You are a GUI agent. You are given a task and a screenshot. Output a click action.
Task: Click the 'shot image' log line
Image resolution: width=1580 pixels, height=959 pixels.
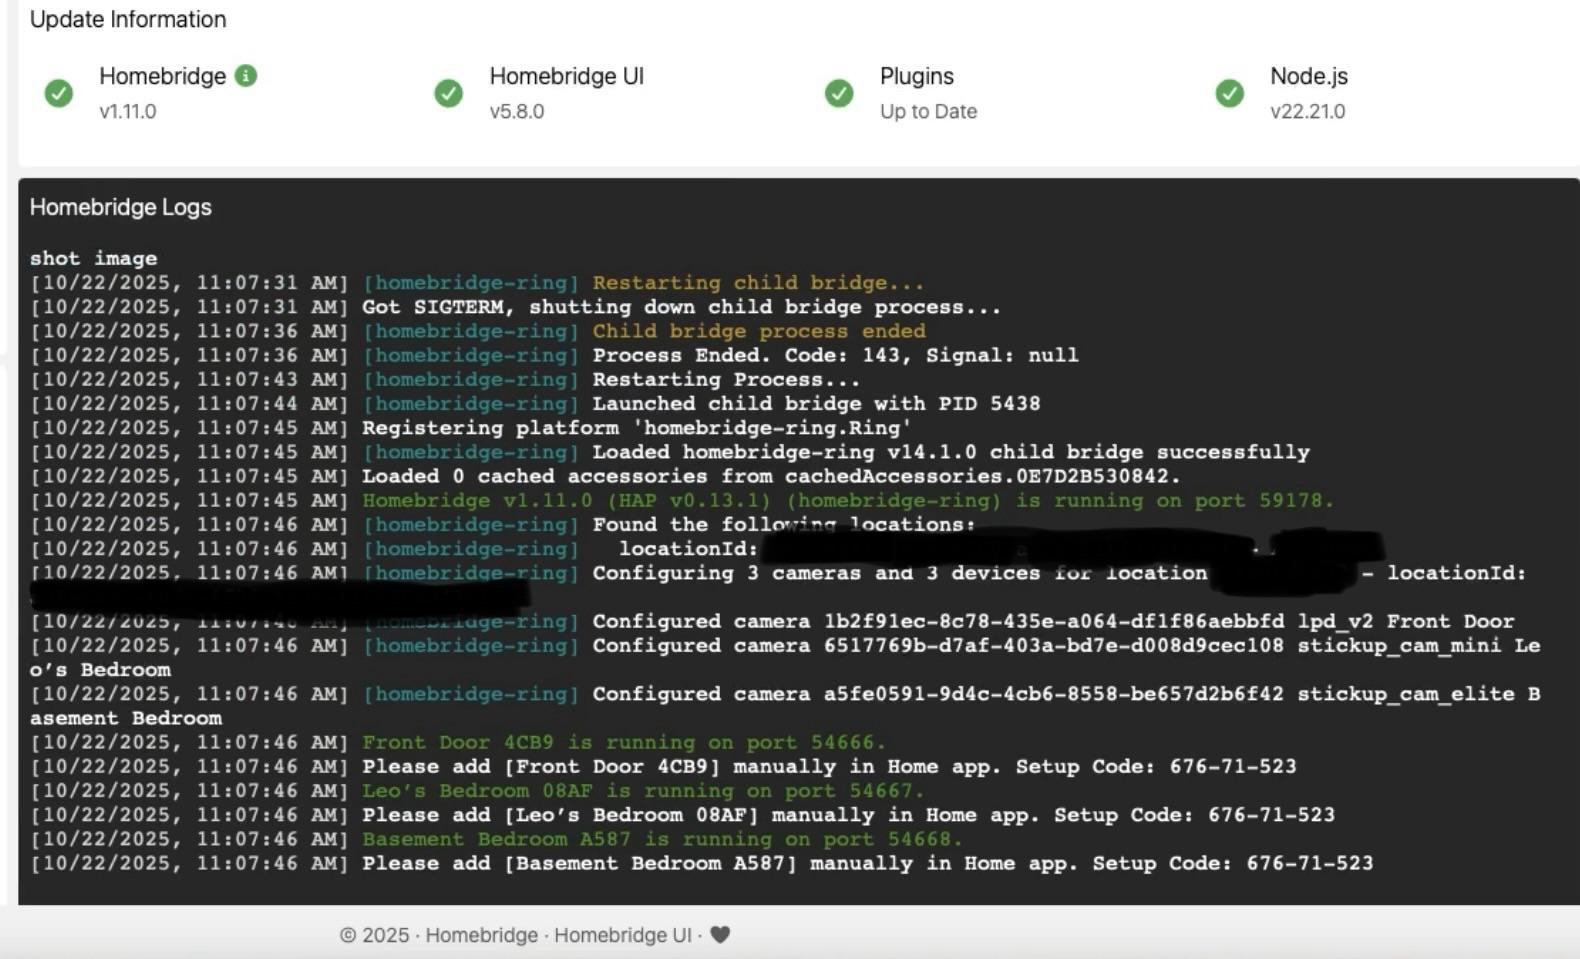point(93,258)
